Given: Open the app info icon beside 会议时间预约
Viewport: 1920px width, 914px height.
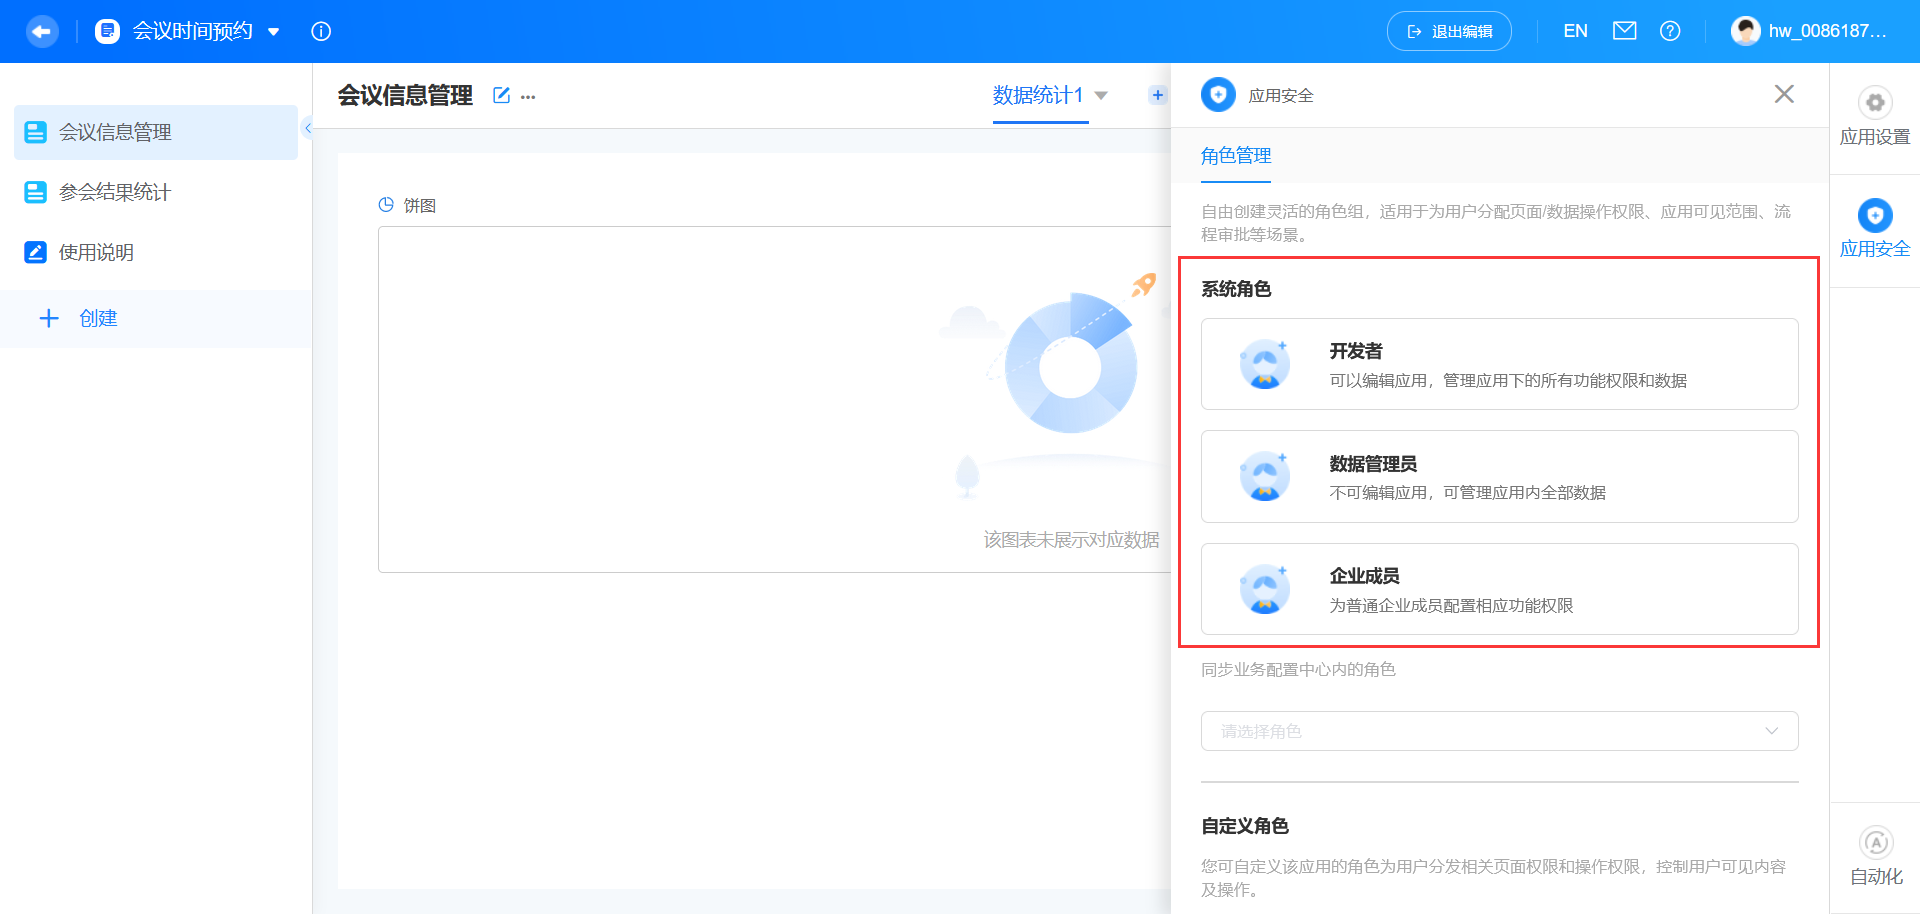Looking at the screenshot, I should pos(320,31).
